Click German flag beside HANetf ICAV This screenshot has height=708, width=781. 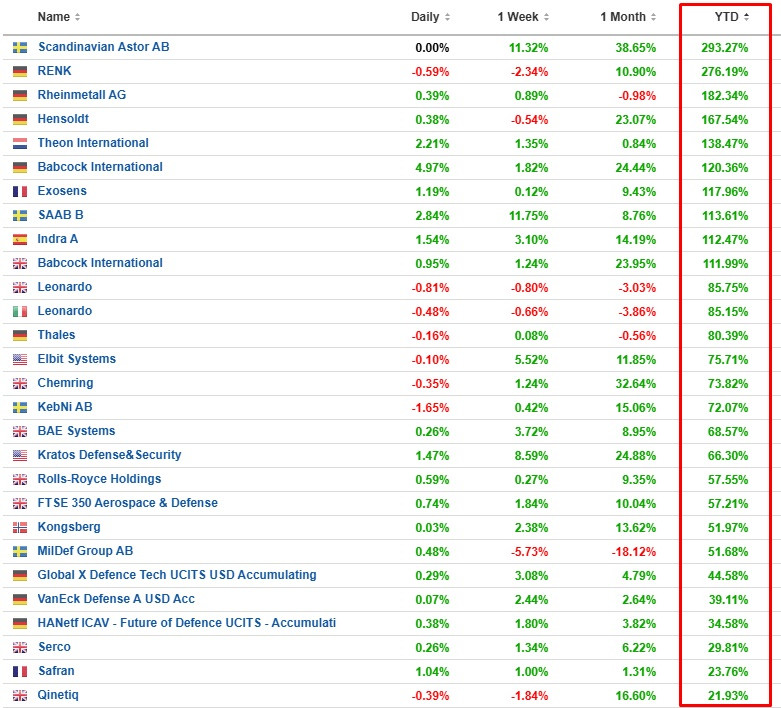[x=20, y=624]
